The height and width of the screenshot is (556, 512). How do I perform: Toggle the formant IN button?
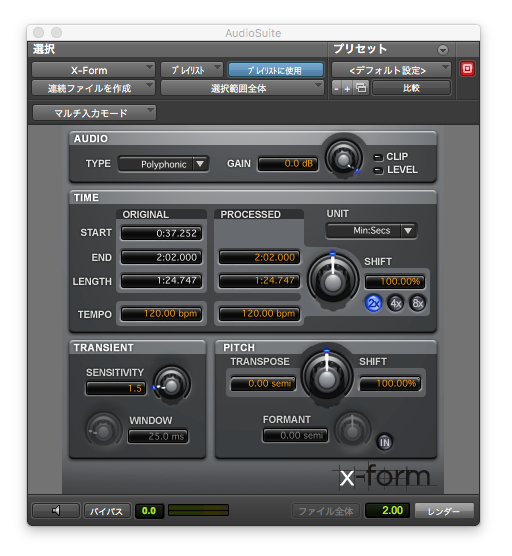[x=384, y=442]
